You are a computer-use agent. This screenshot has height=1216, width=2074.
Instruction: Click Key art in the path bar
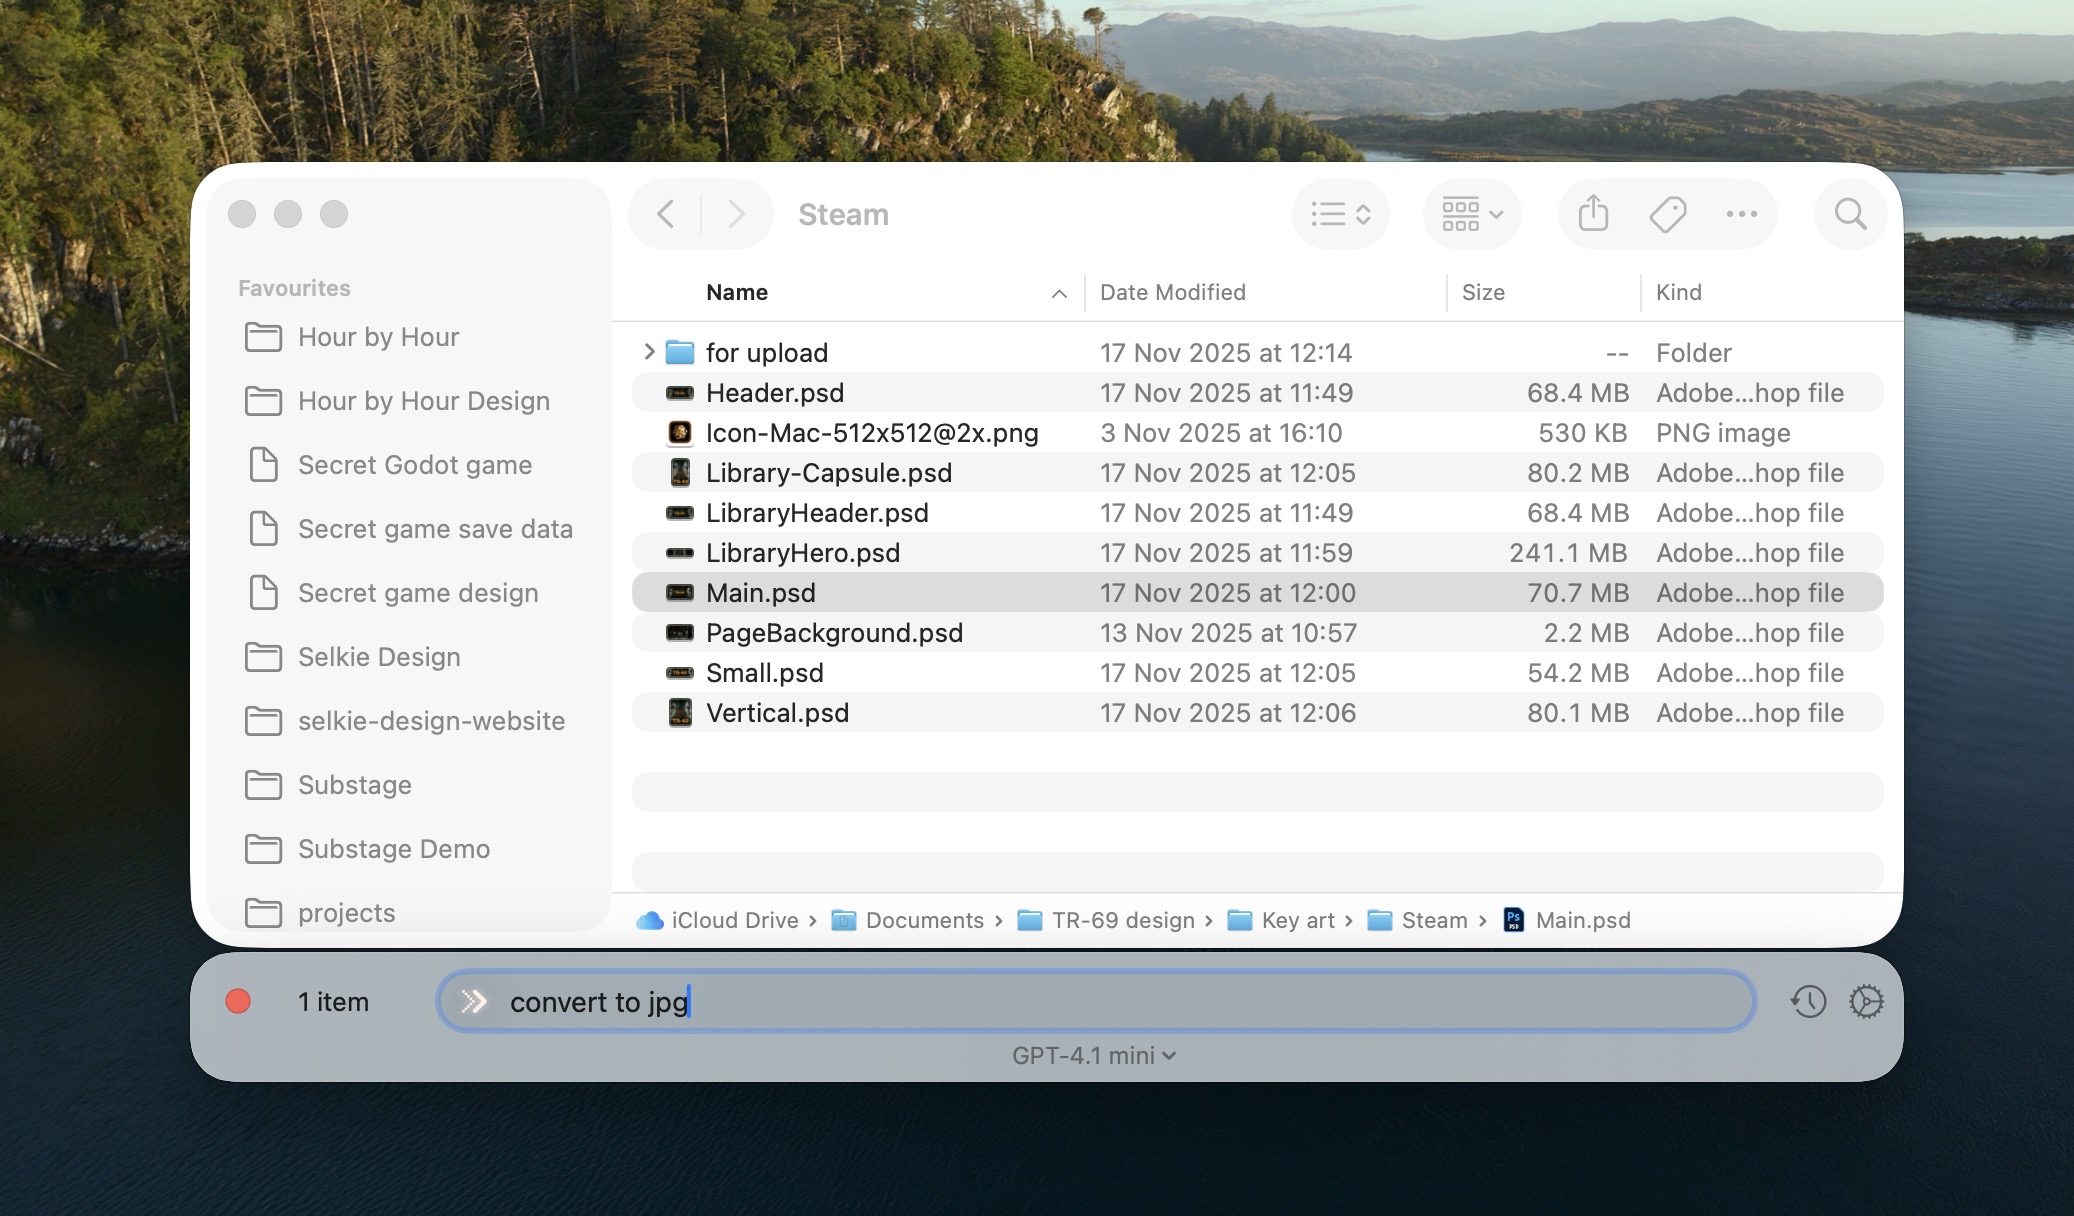pos(1297,920)
